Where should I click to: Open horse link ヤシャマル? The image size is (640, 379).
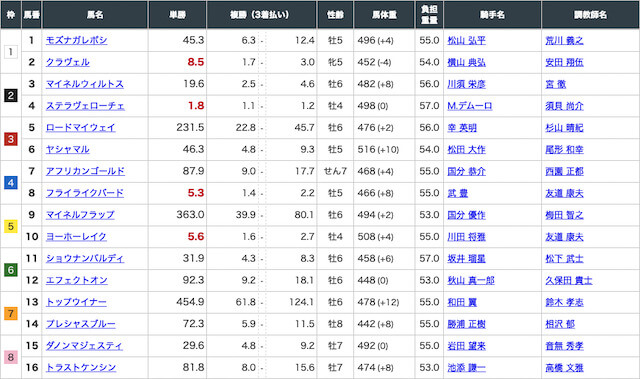[x=67, y=150]
